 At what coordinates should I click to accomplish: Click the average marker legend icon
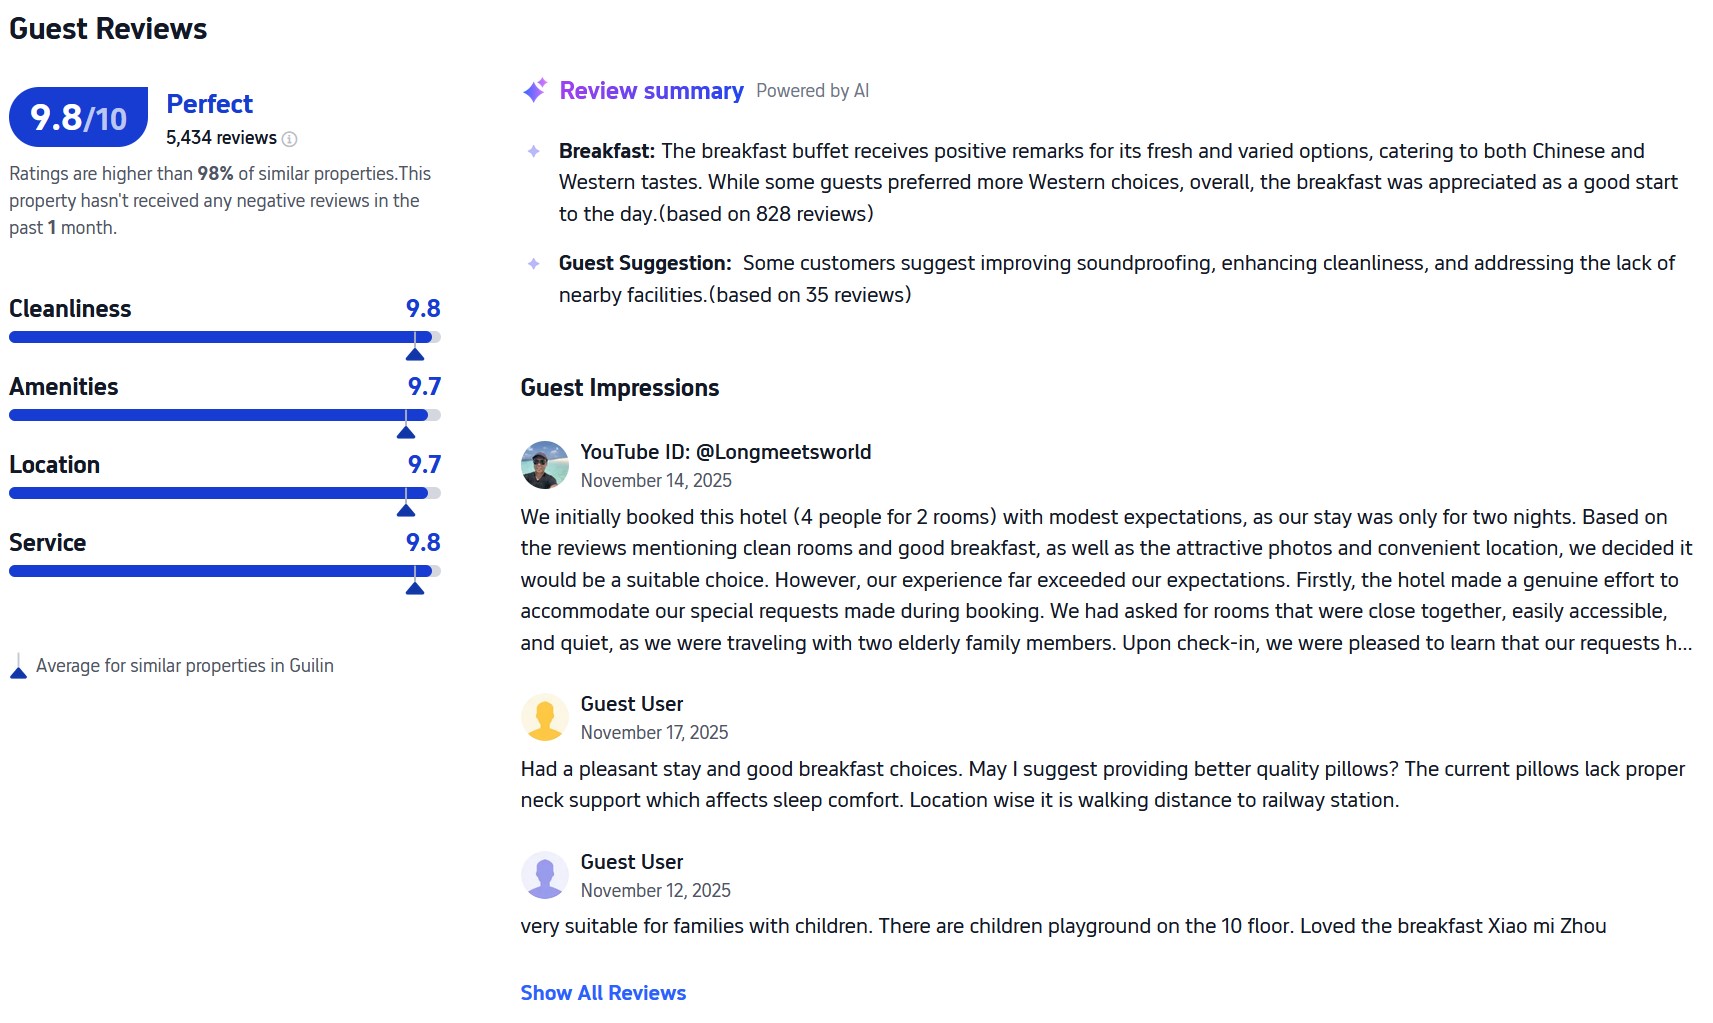pos(18,667)
